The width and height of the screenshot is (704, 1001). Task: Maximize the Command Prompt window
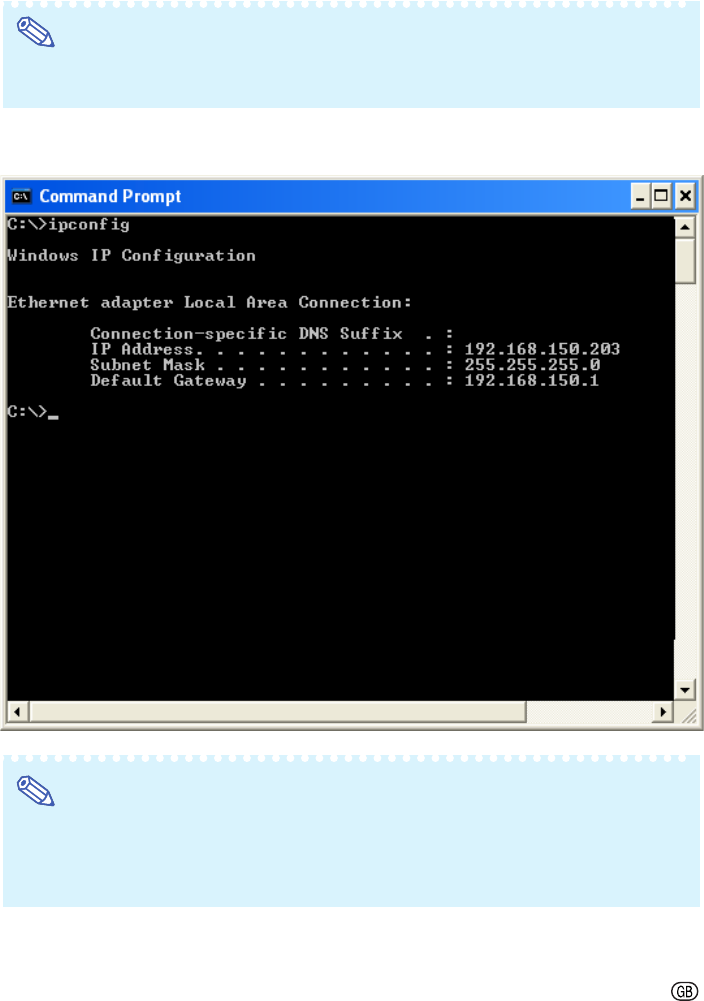pos(661,196)
